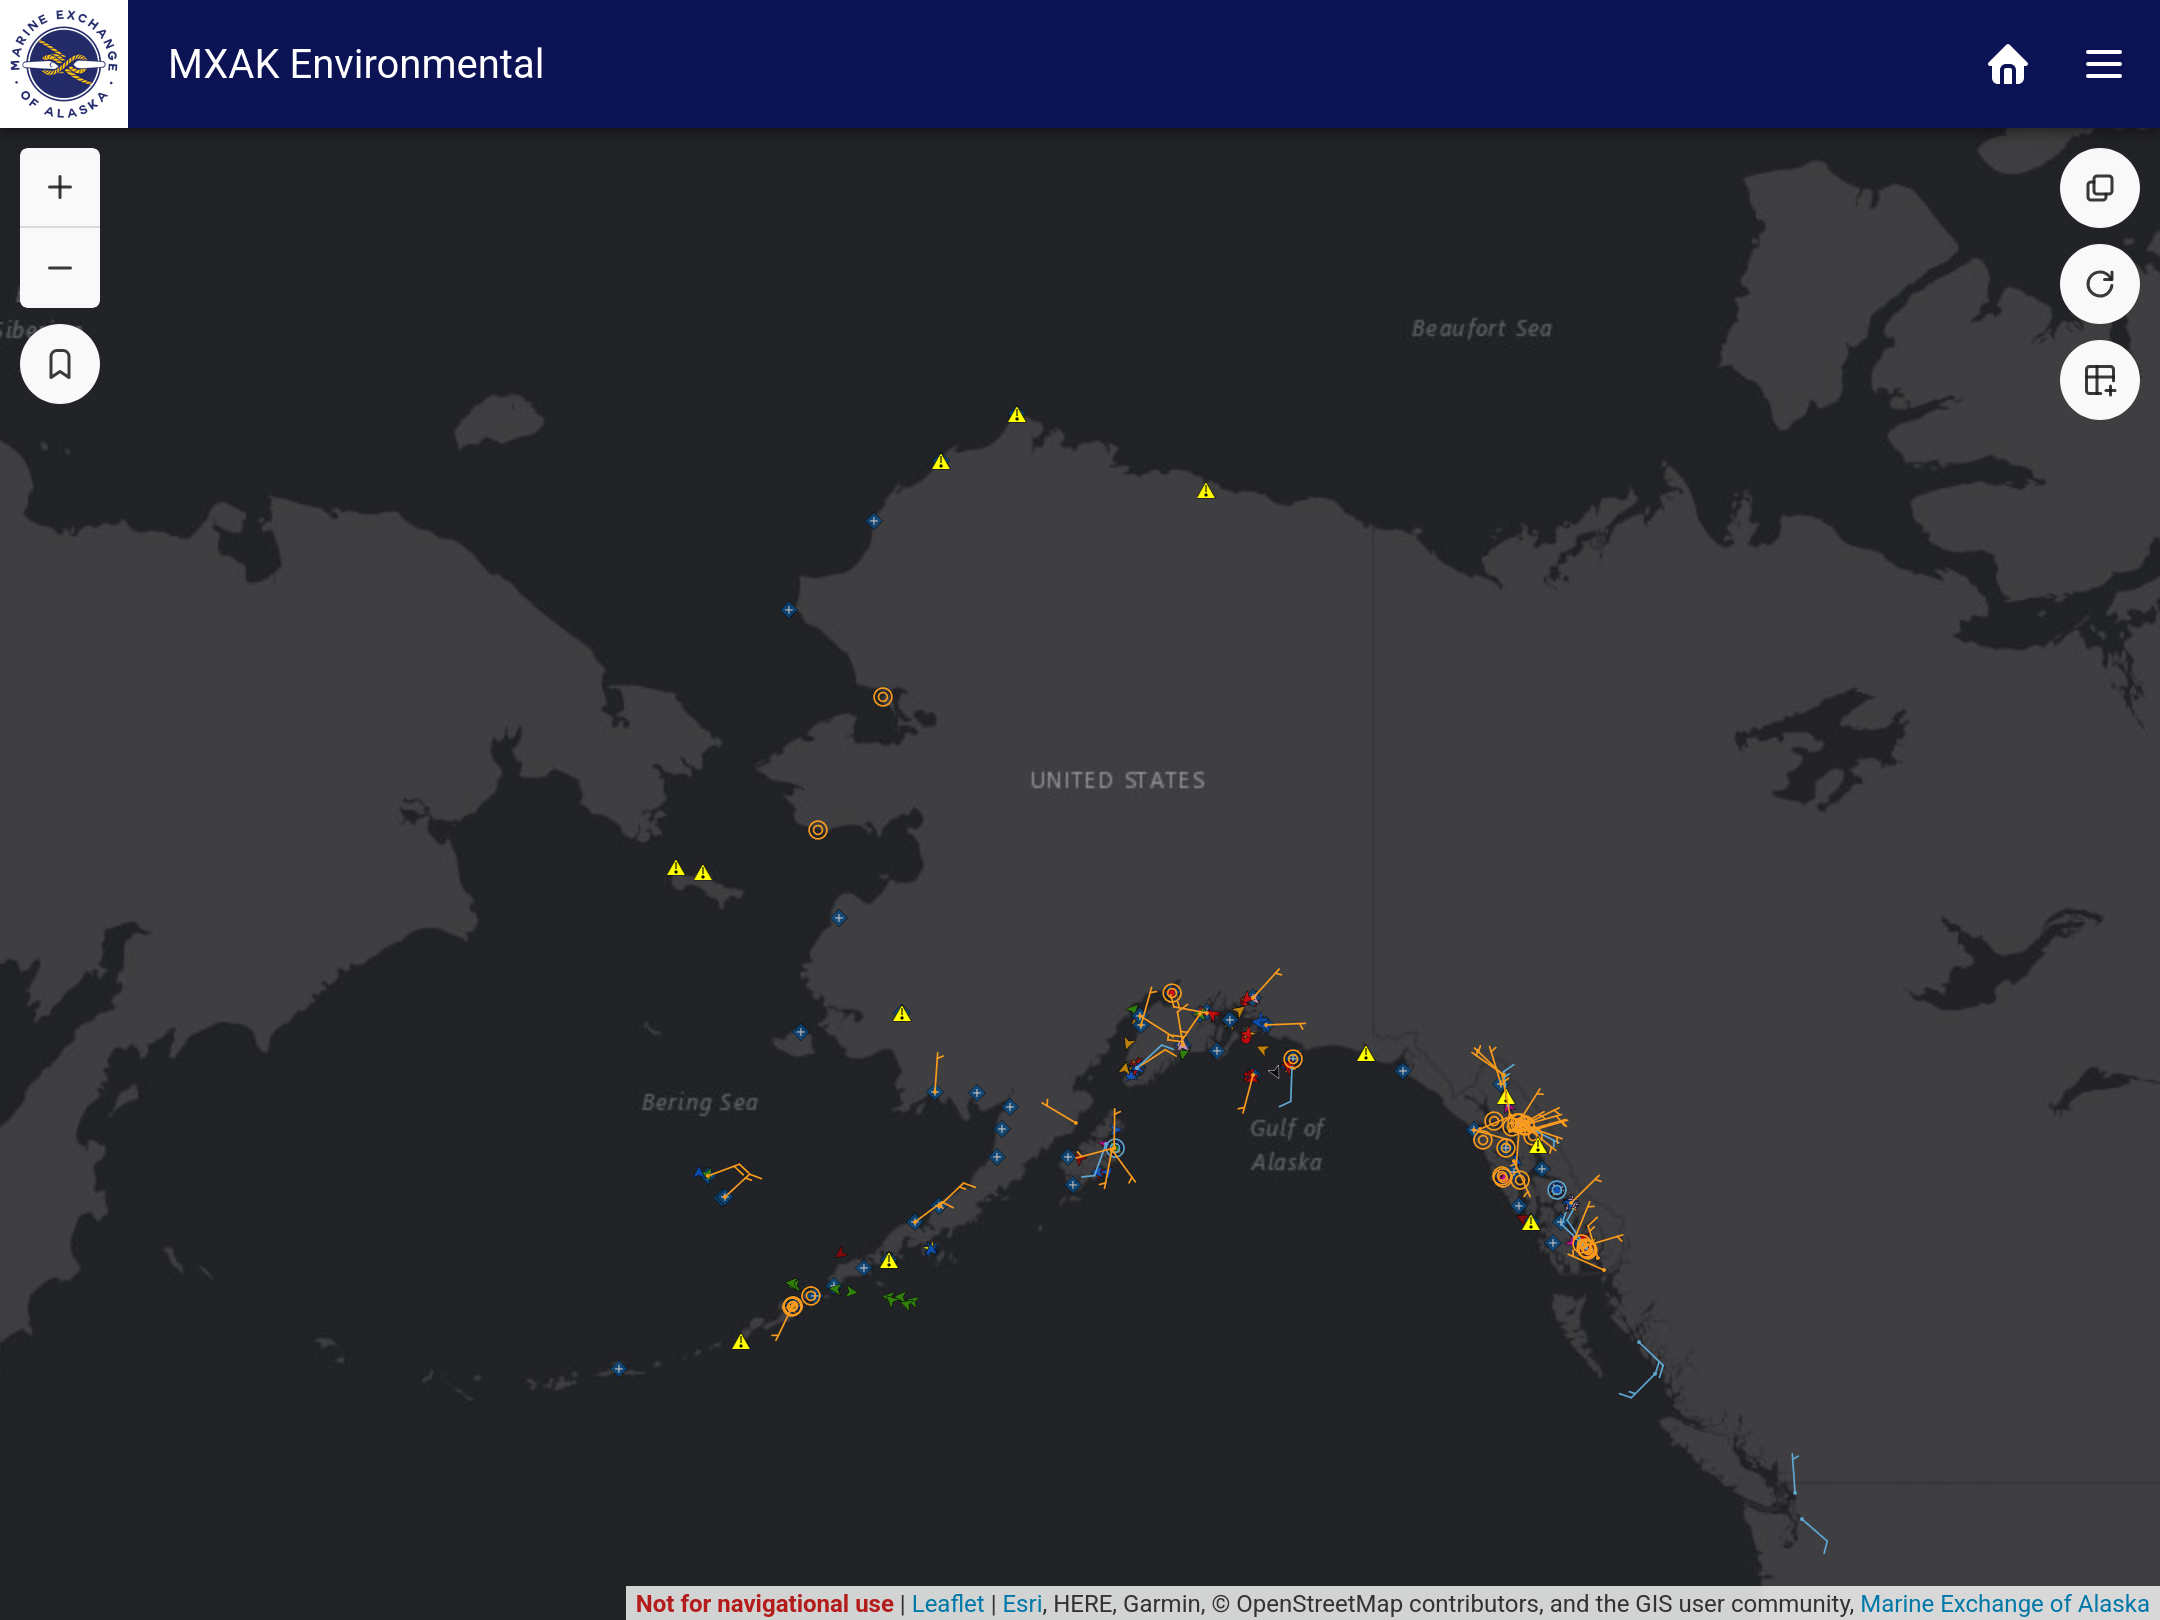Click the MXAK Environmental title

(x=356, y=65)
